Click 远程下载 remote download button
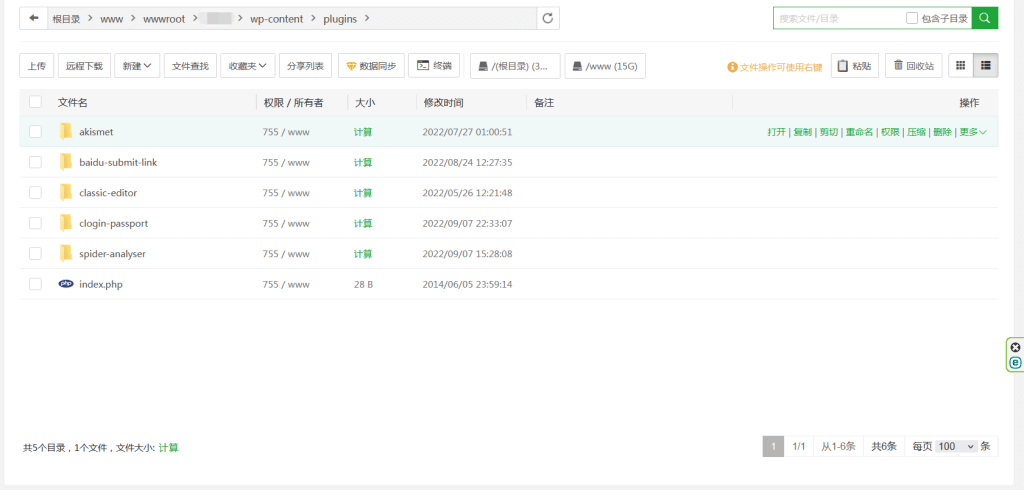Image resolution: width=1024 pixels, height=490 pixels. tap(85, 65)
